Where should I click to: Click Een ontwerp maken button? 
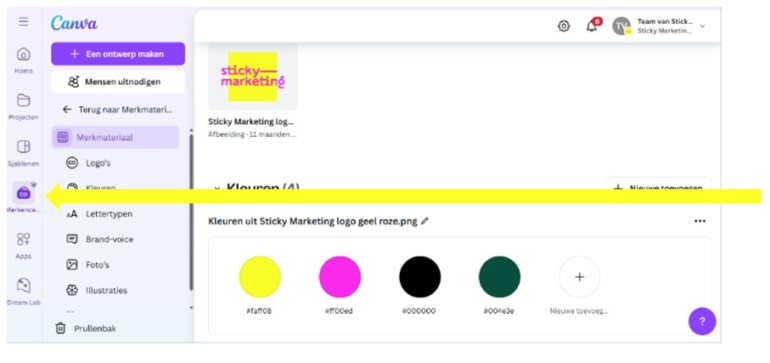coord(118,54)
